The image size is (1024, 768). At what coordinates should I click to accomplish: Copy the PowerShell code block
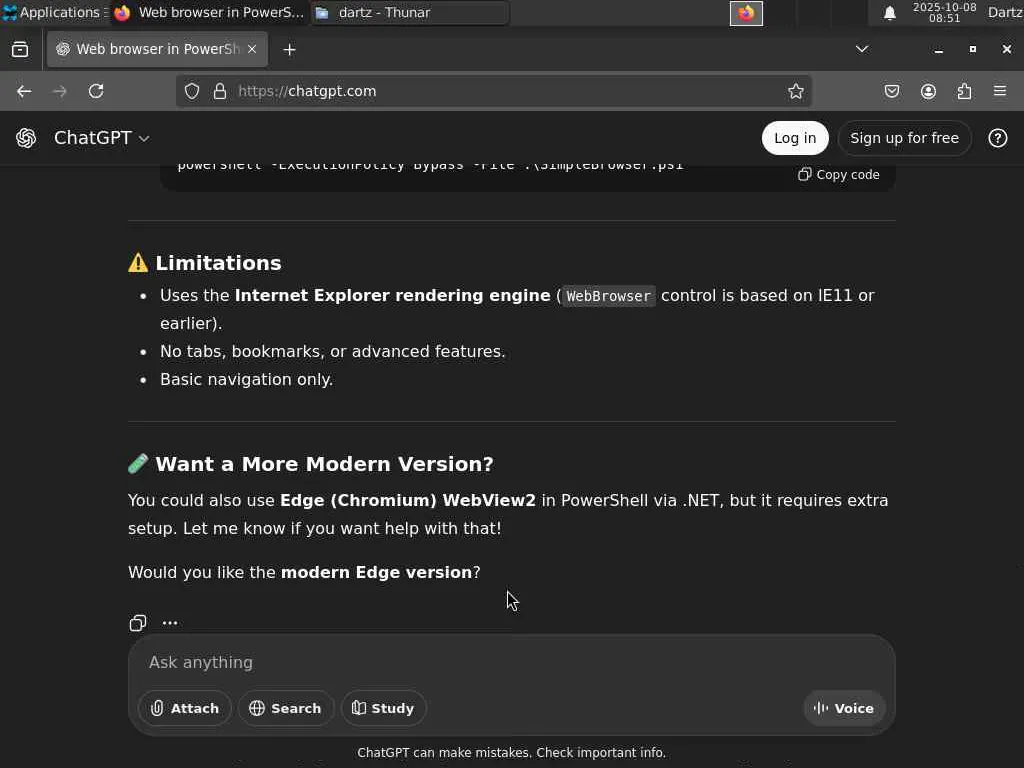point(839,174)
